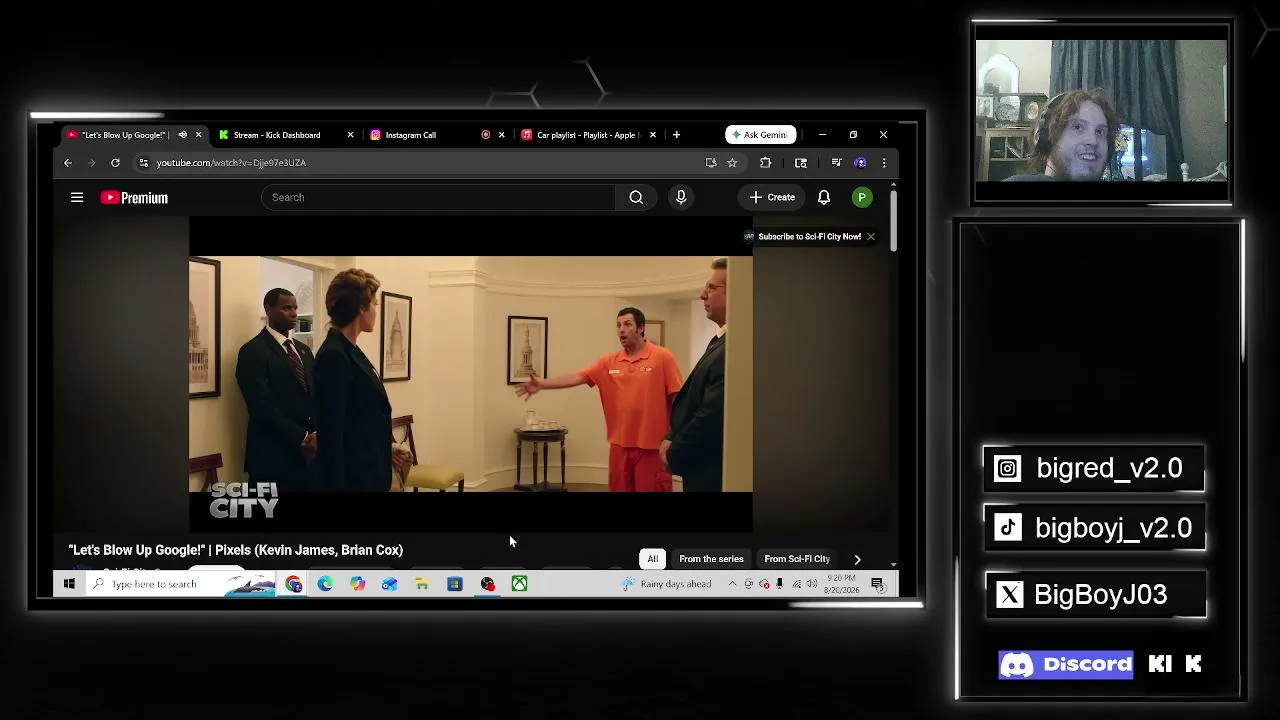Mute the YouTube tab audio icon
The width and height of the screenshot is (1280, 720).
point(182,135)
